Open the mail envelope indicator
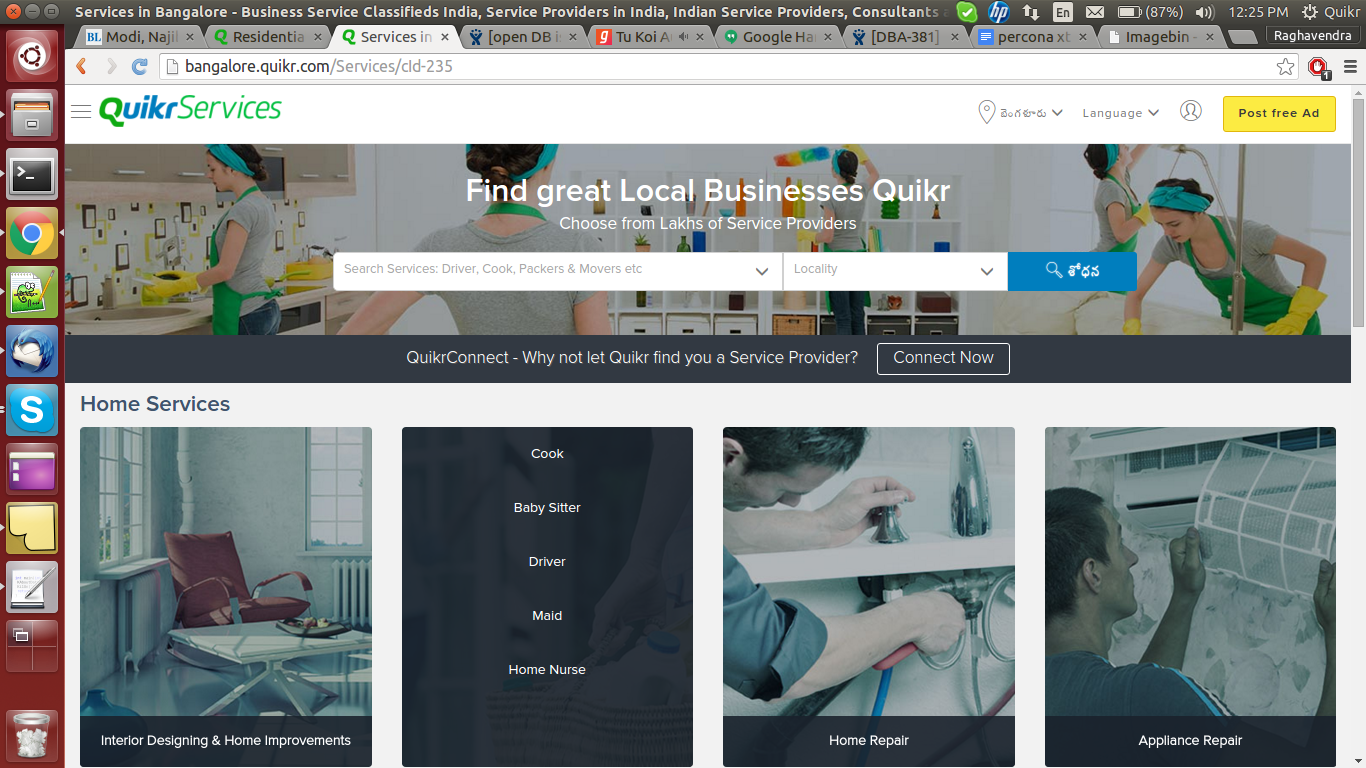 click(1094, 12)
